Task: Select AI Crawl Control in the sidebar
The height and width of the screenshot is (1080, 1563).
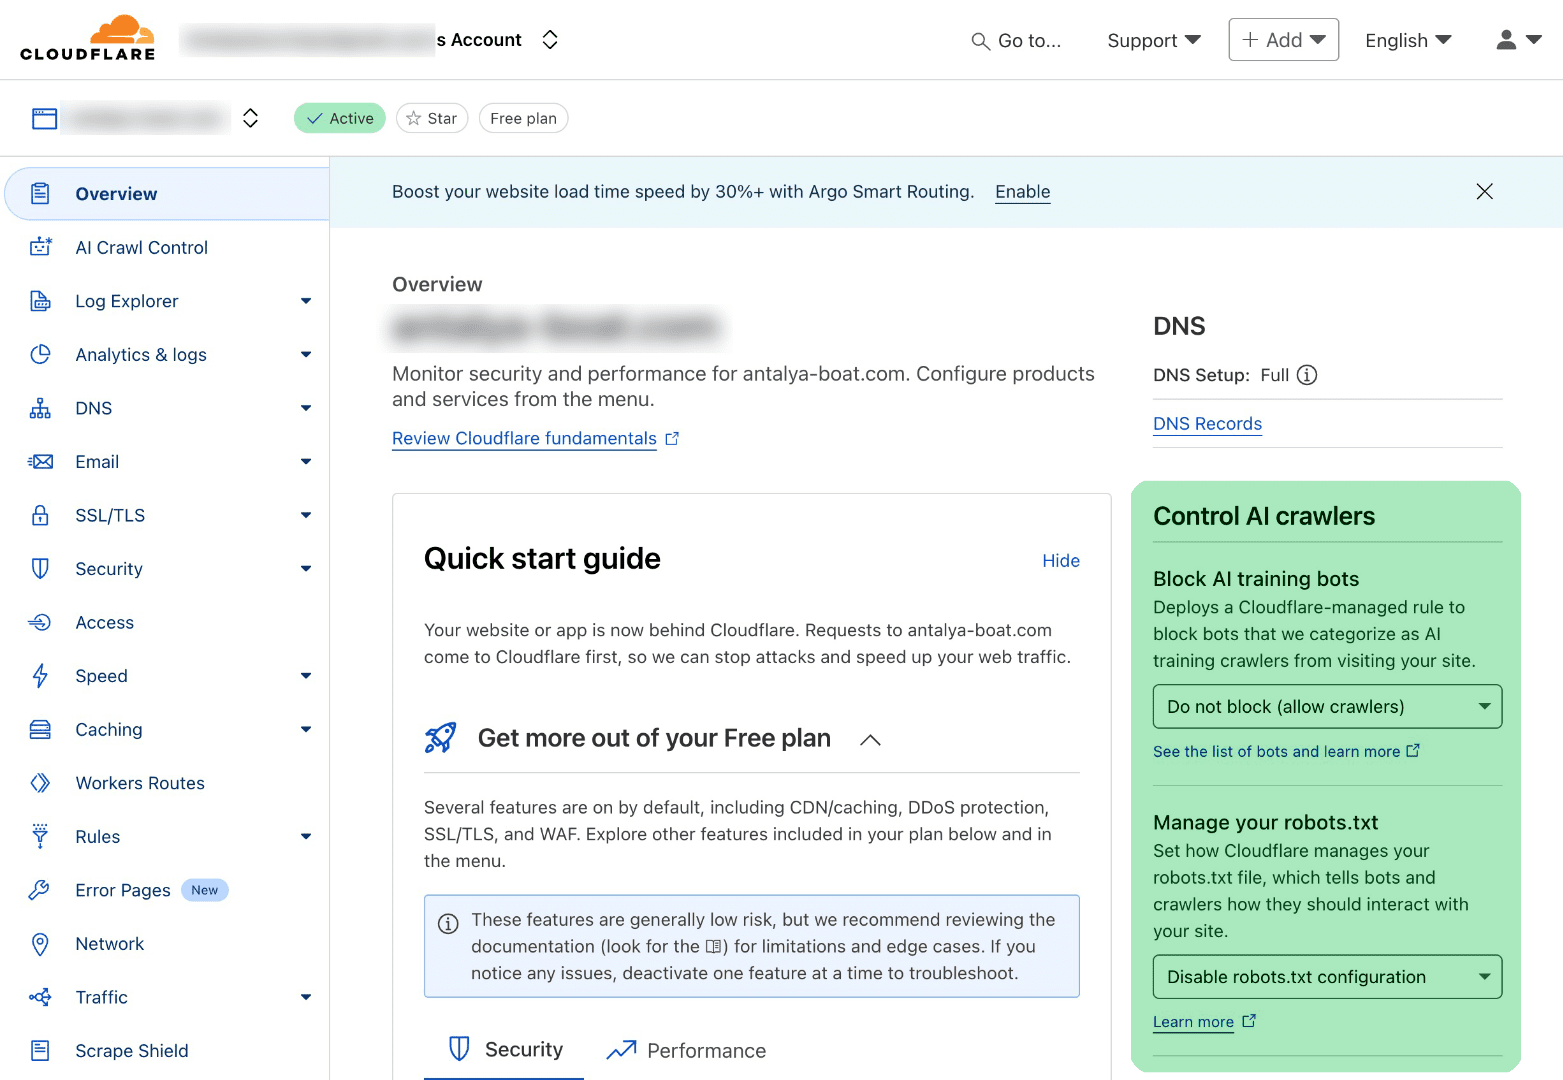Action: pos(141,247)
